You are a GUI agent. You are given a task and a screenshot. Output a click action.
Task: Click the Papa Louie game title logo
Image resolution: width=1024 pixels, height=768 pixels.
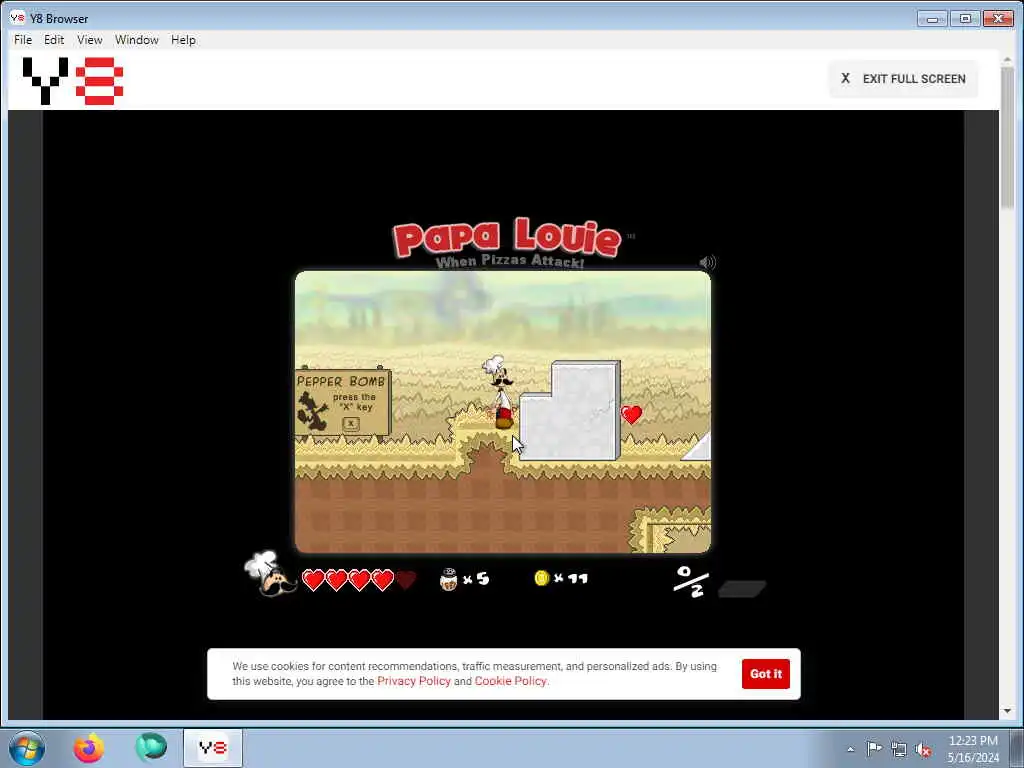pyautogui.click(x=507, y=242)
